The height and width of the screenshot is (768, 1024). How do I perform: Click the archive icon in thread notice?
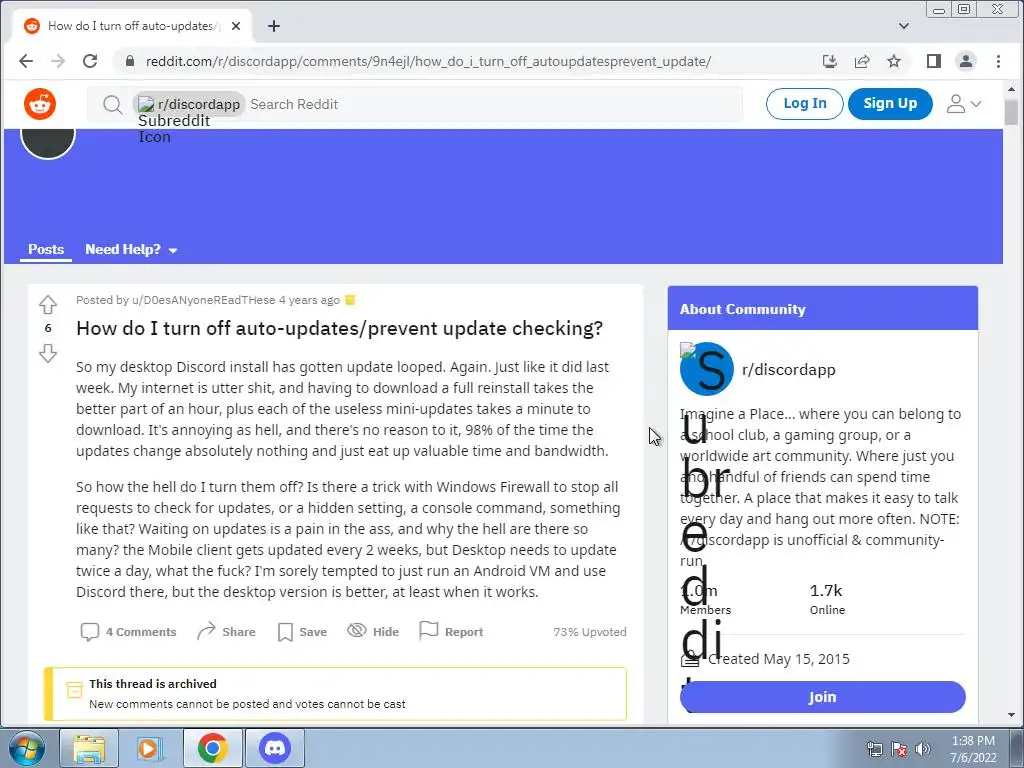tap(74, 690)
